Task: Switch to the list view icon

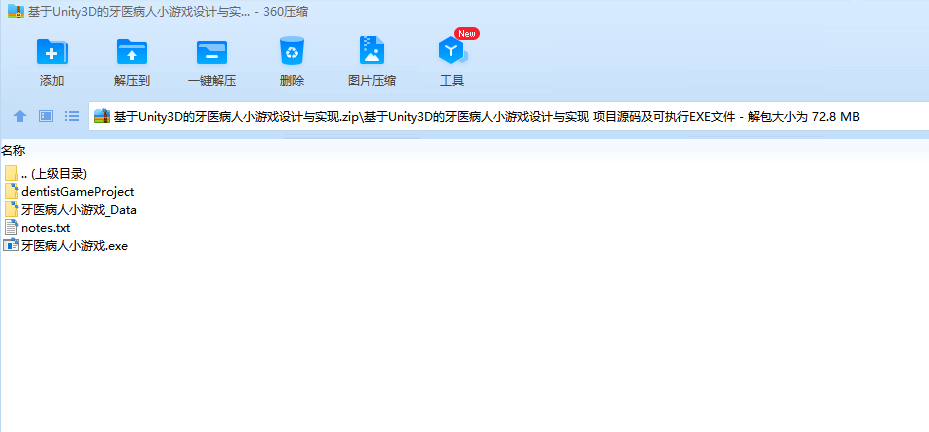Action: pos(72,116)
